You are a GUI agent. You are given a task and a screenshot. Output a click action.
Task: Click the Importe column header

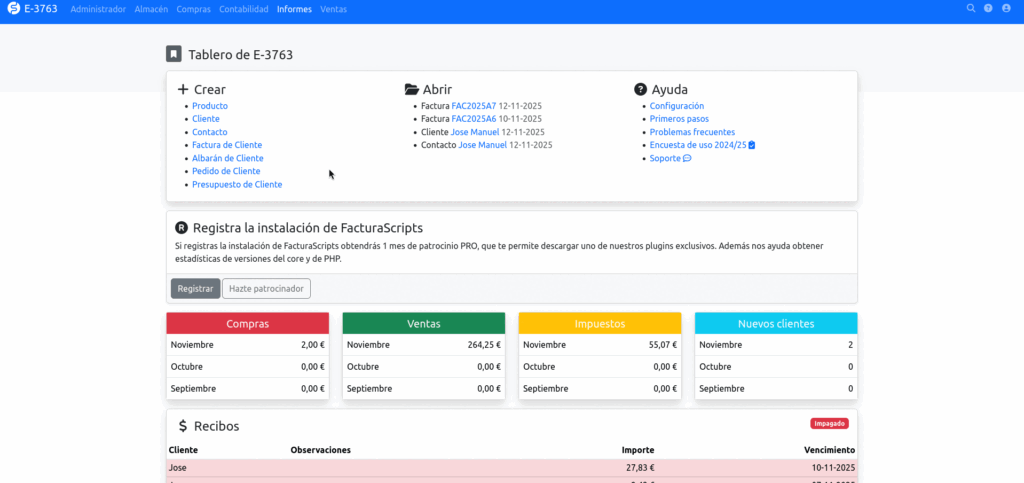tap(638, 450)
